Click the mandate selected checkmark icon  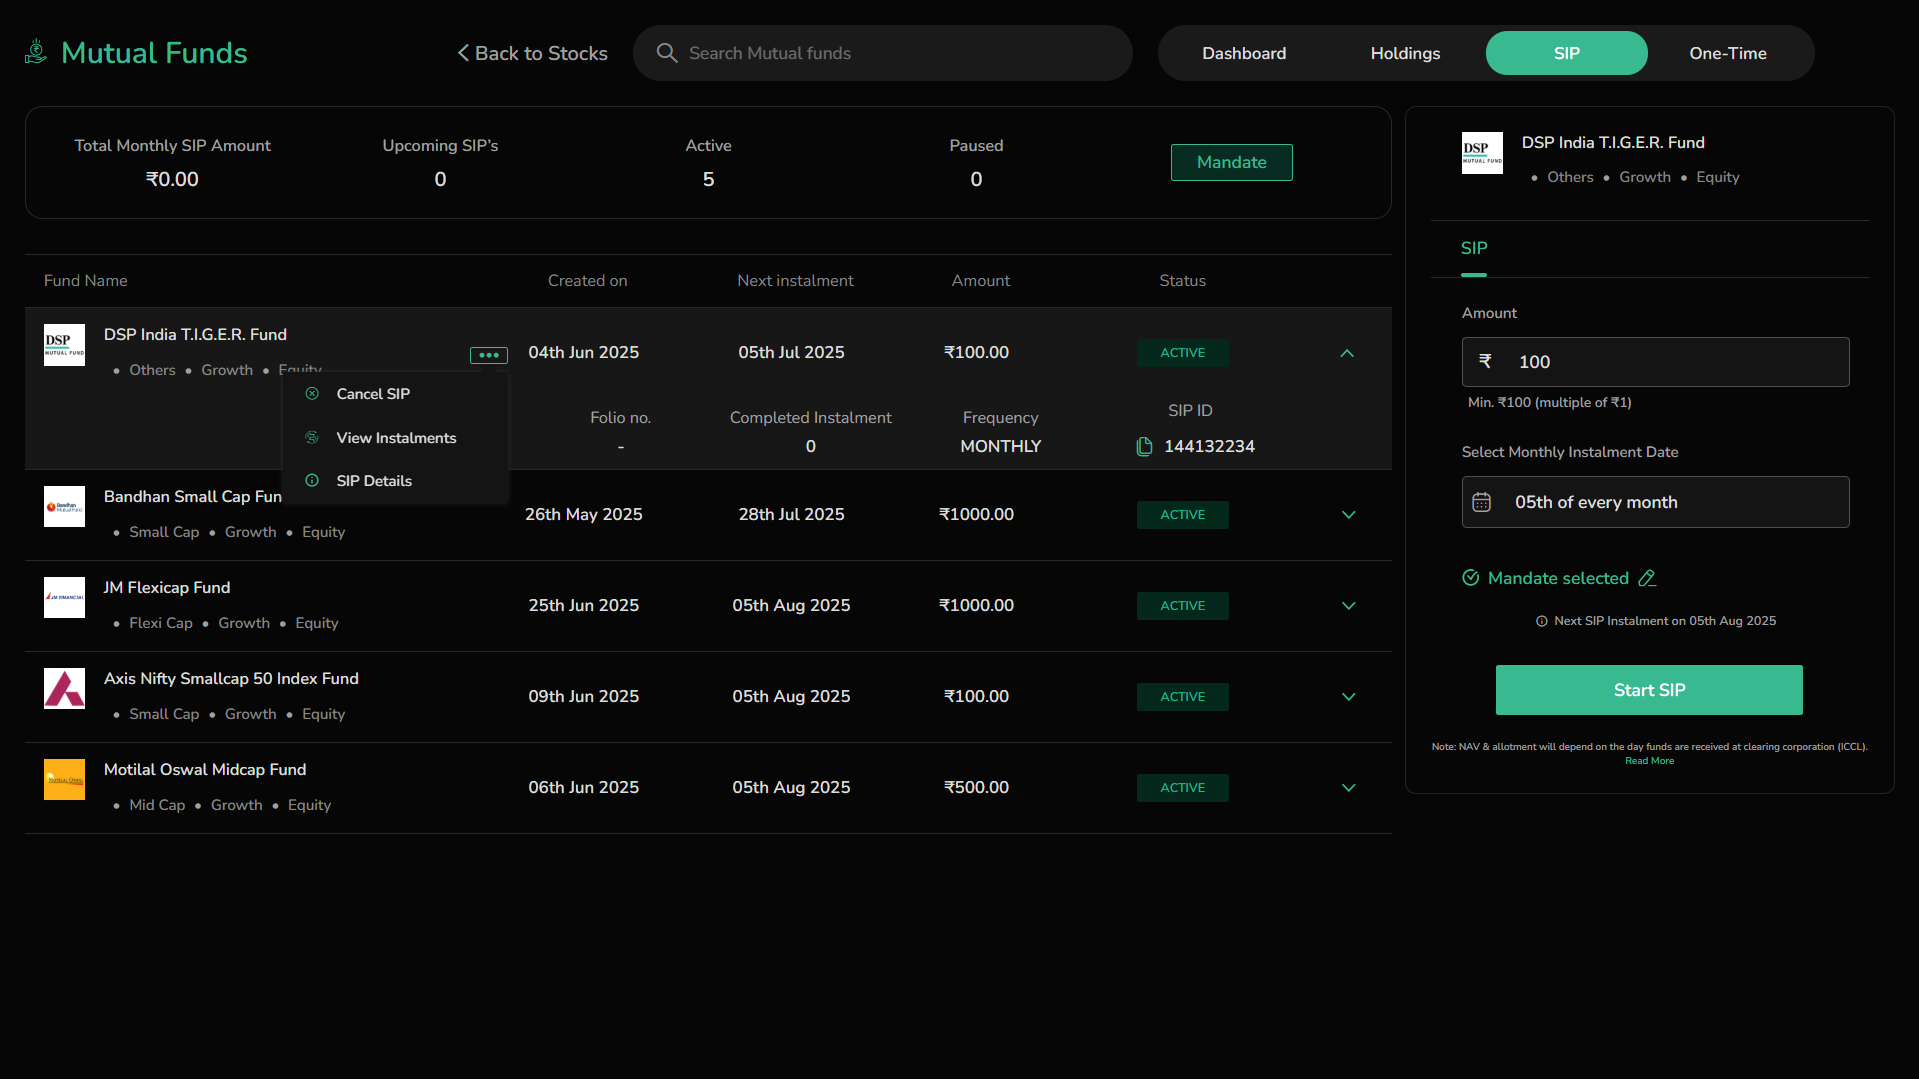coord(1471,578)
